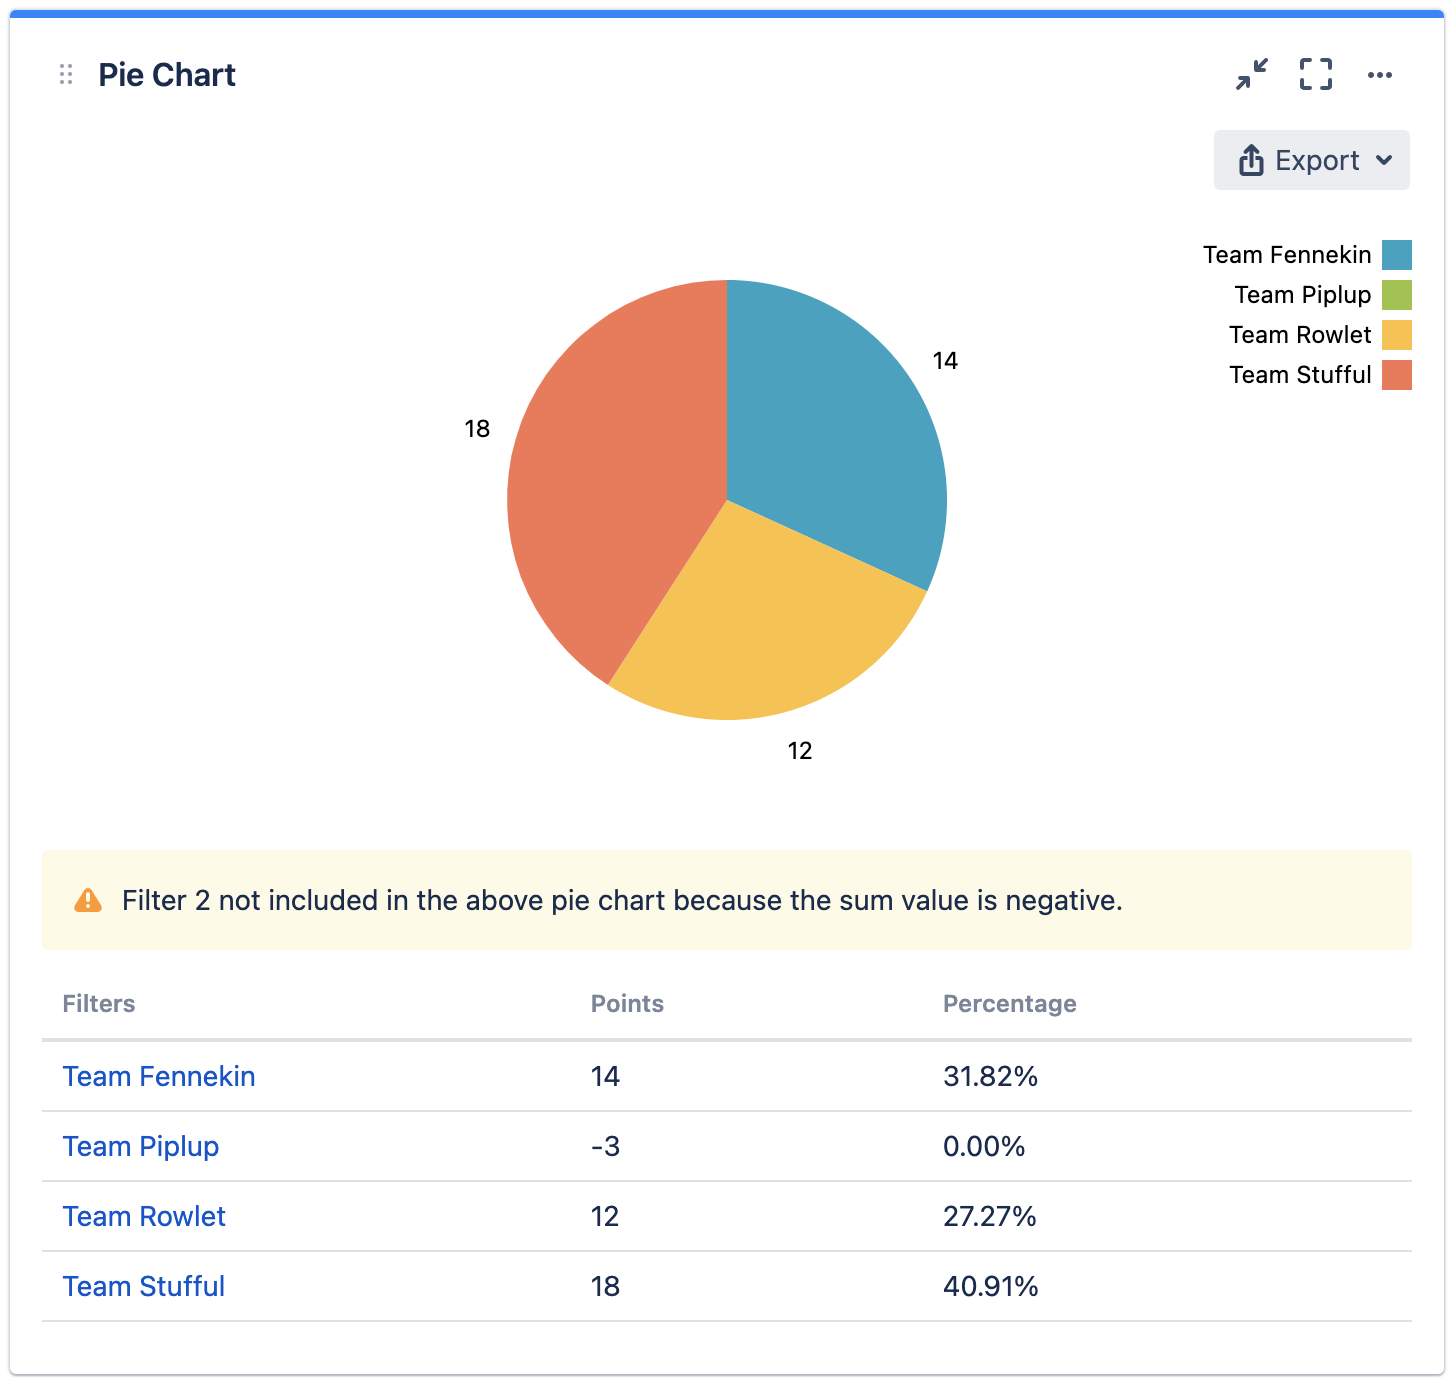Open the more actions ellipsis menu

1379,75
